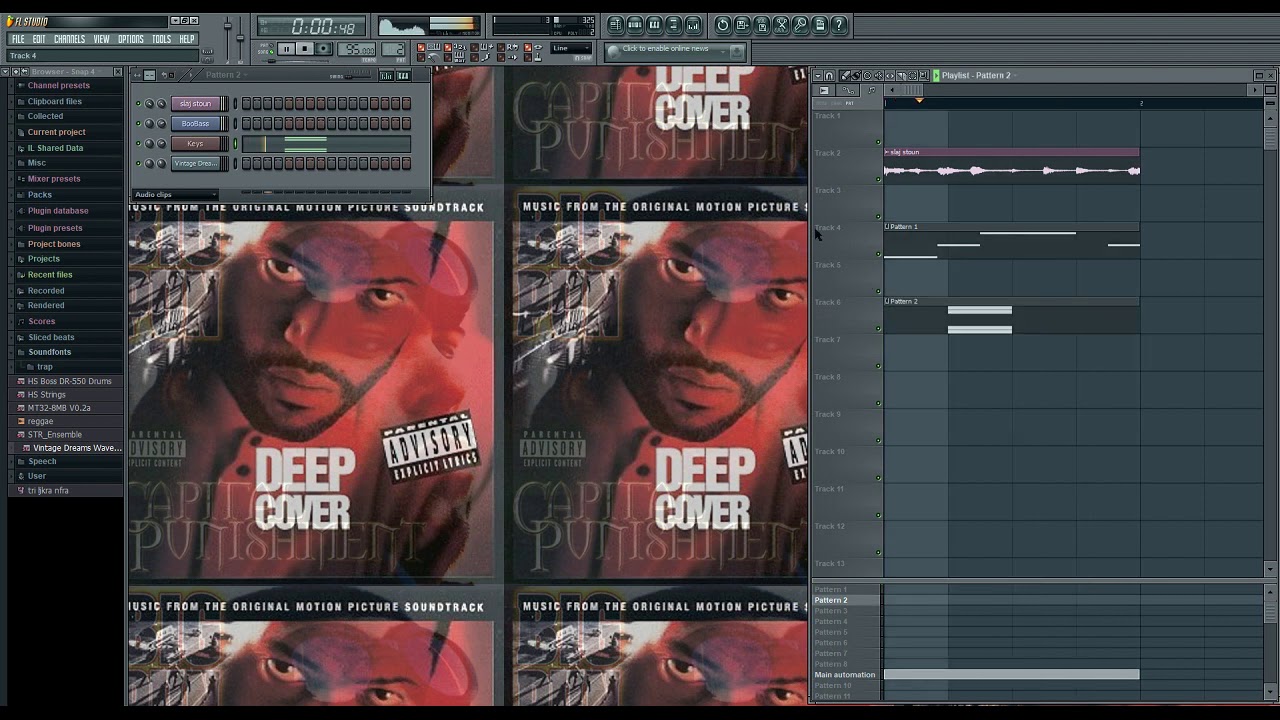Viewport: 1280px width, 720px height.
Task: Click the Keys channel button
Action: point(195,143)
